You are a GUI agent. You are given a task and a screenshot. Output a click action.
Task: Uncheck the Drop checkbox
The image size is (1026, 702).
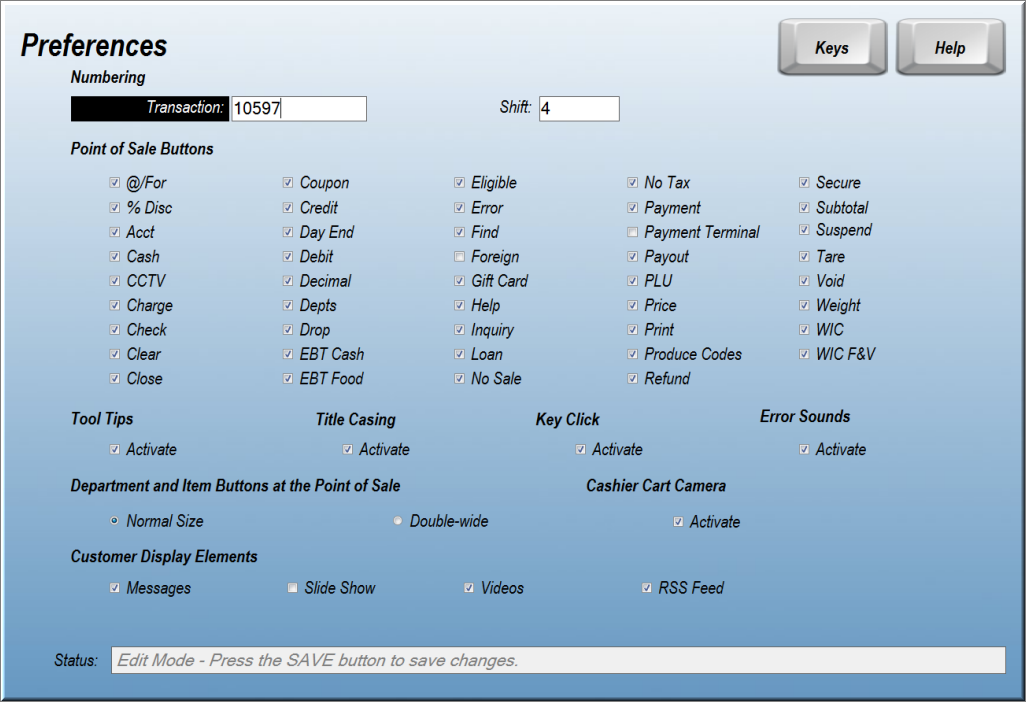[288, 330]
